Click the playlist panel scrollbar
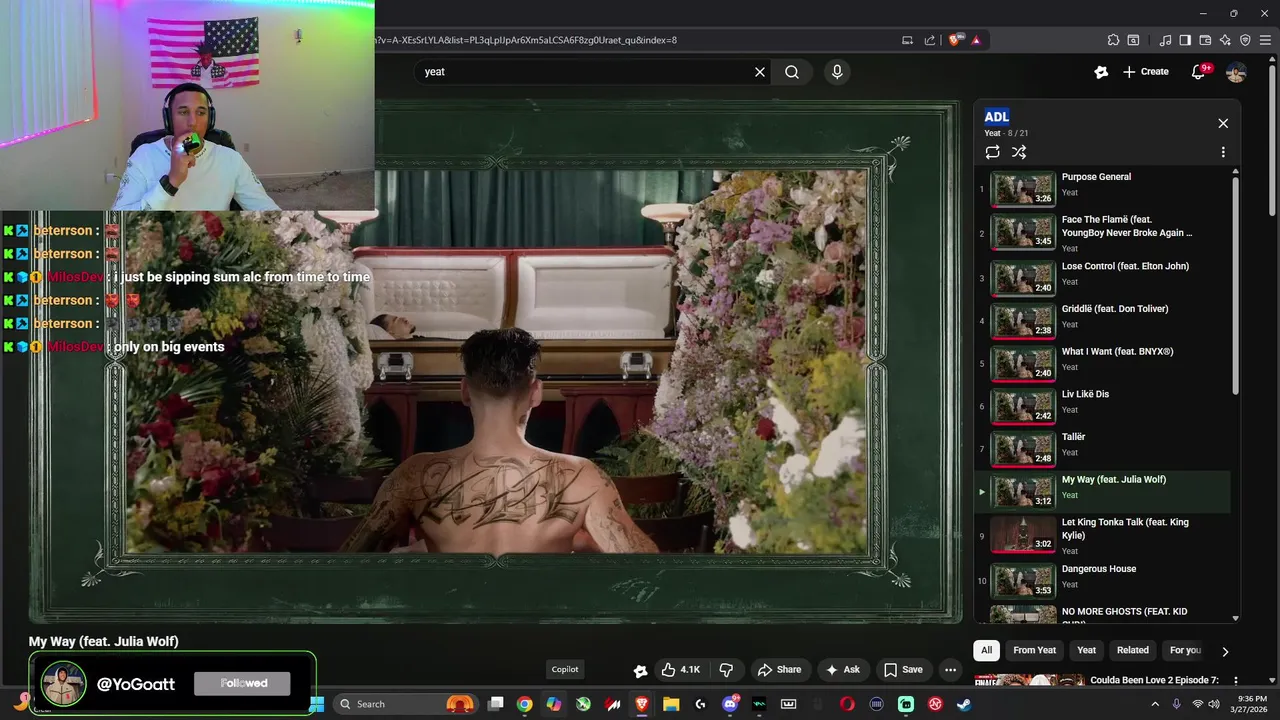The image size is (1280, 720). [1236, 285]
